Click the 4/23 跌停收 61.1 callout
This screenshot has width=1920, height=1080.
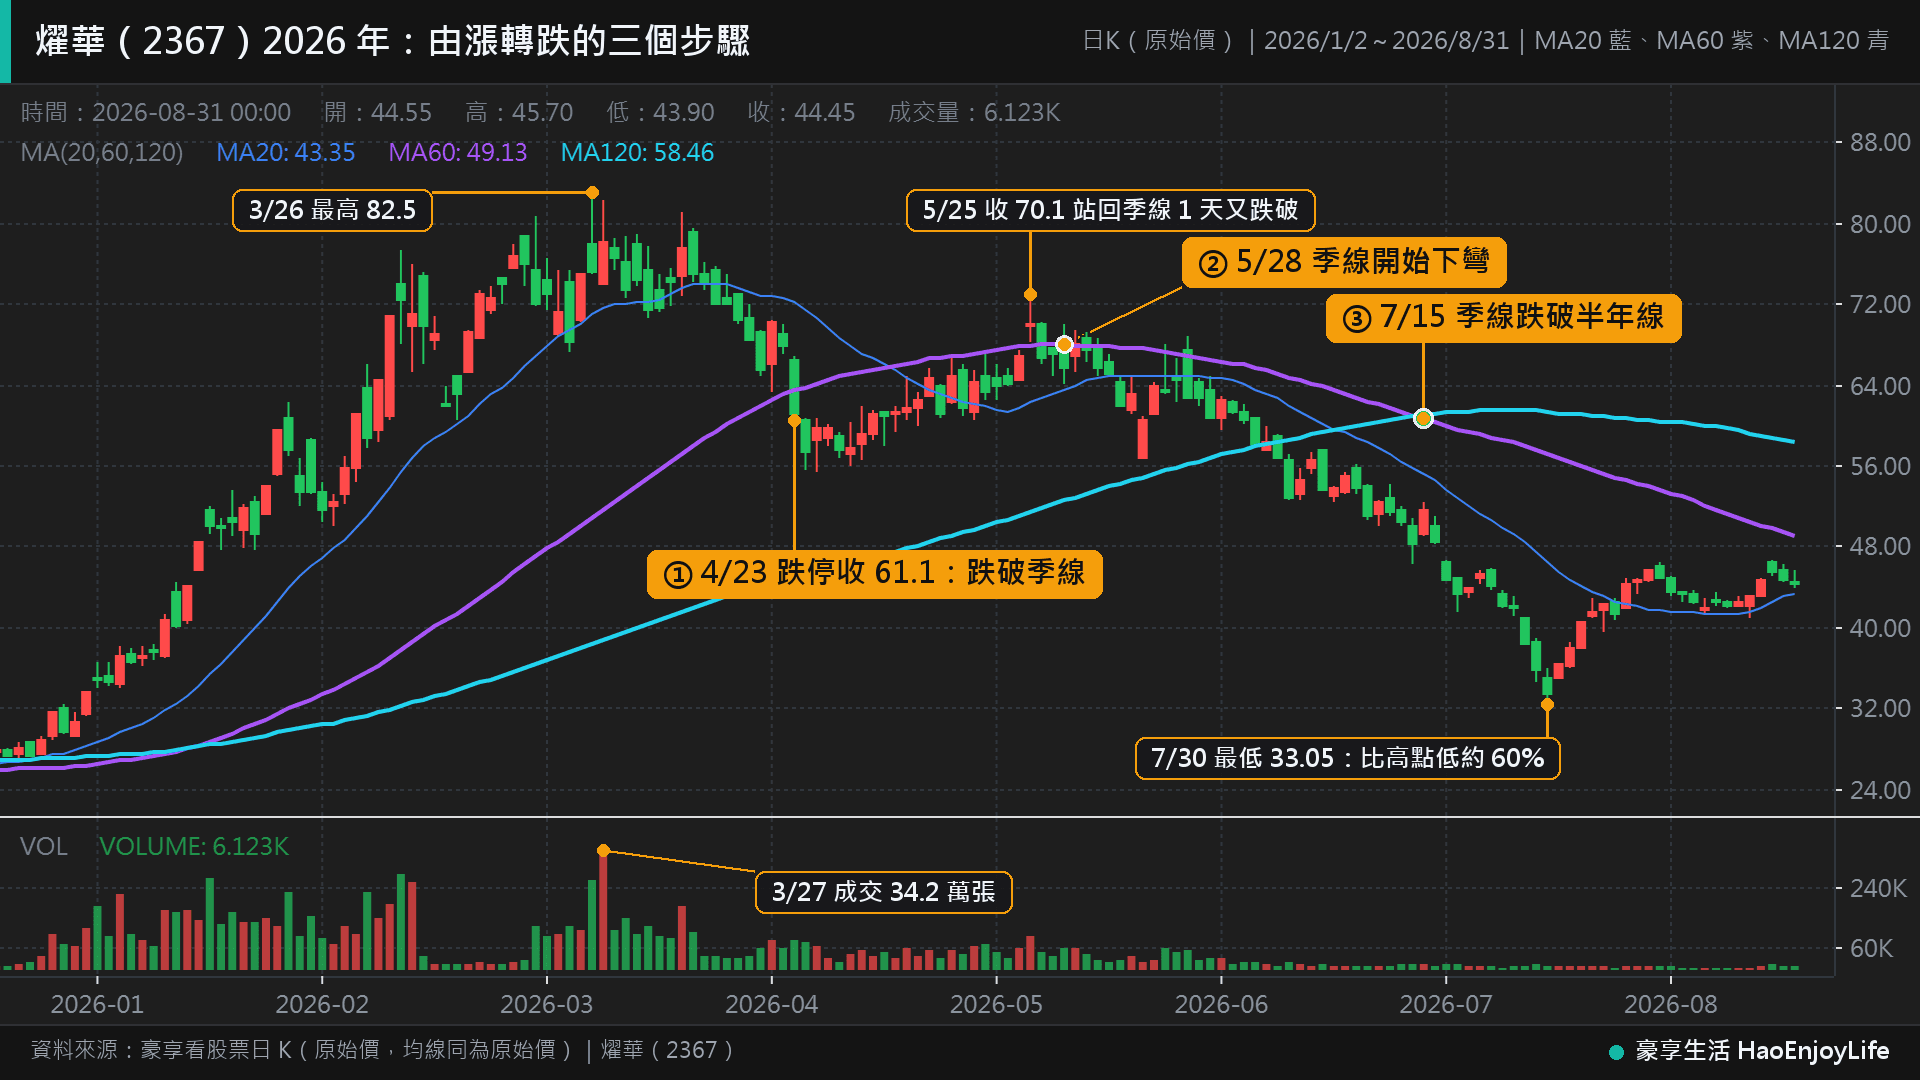tap(874, 574)
